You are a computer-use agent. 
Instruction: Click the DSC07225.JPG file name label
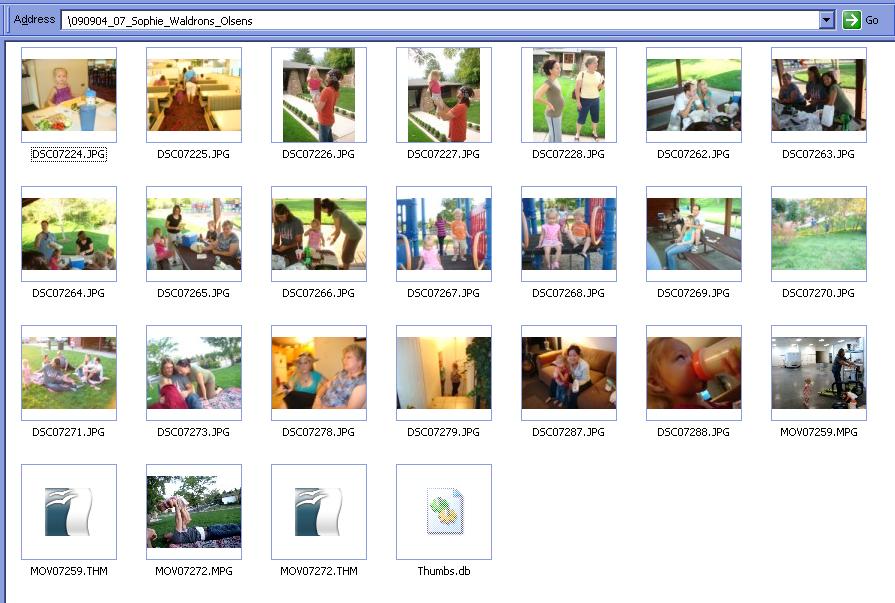click(193, 154)
